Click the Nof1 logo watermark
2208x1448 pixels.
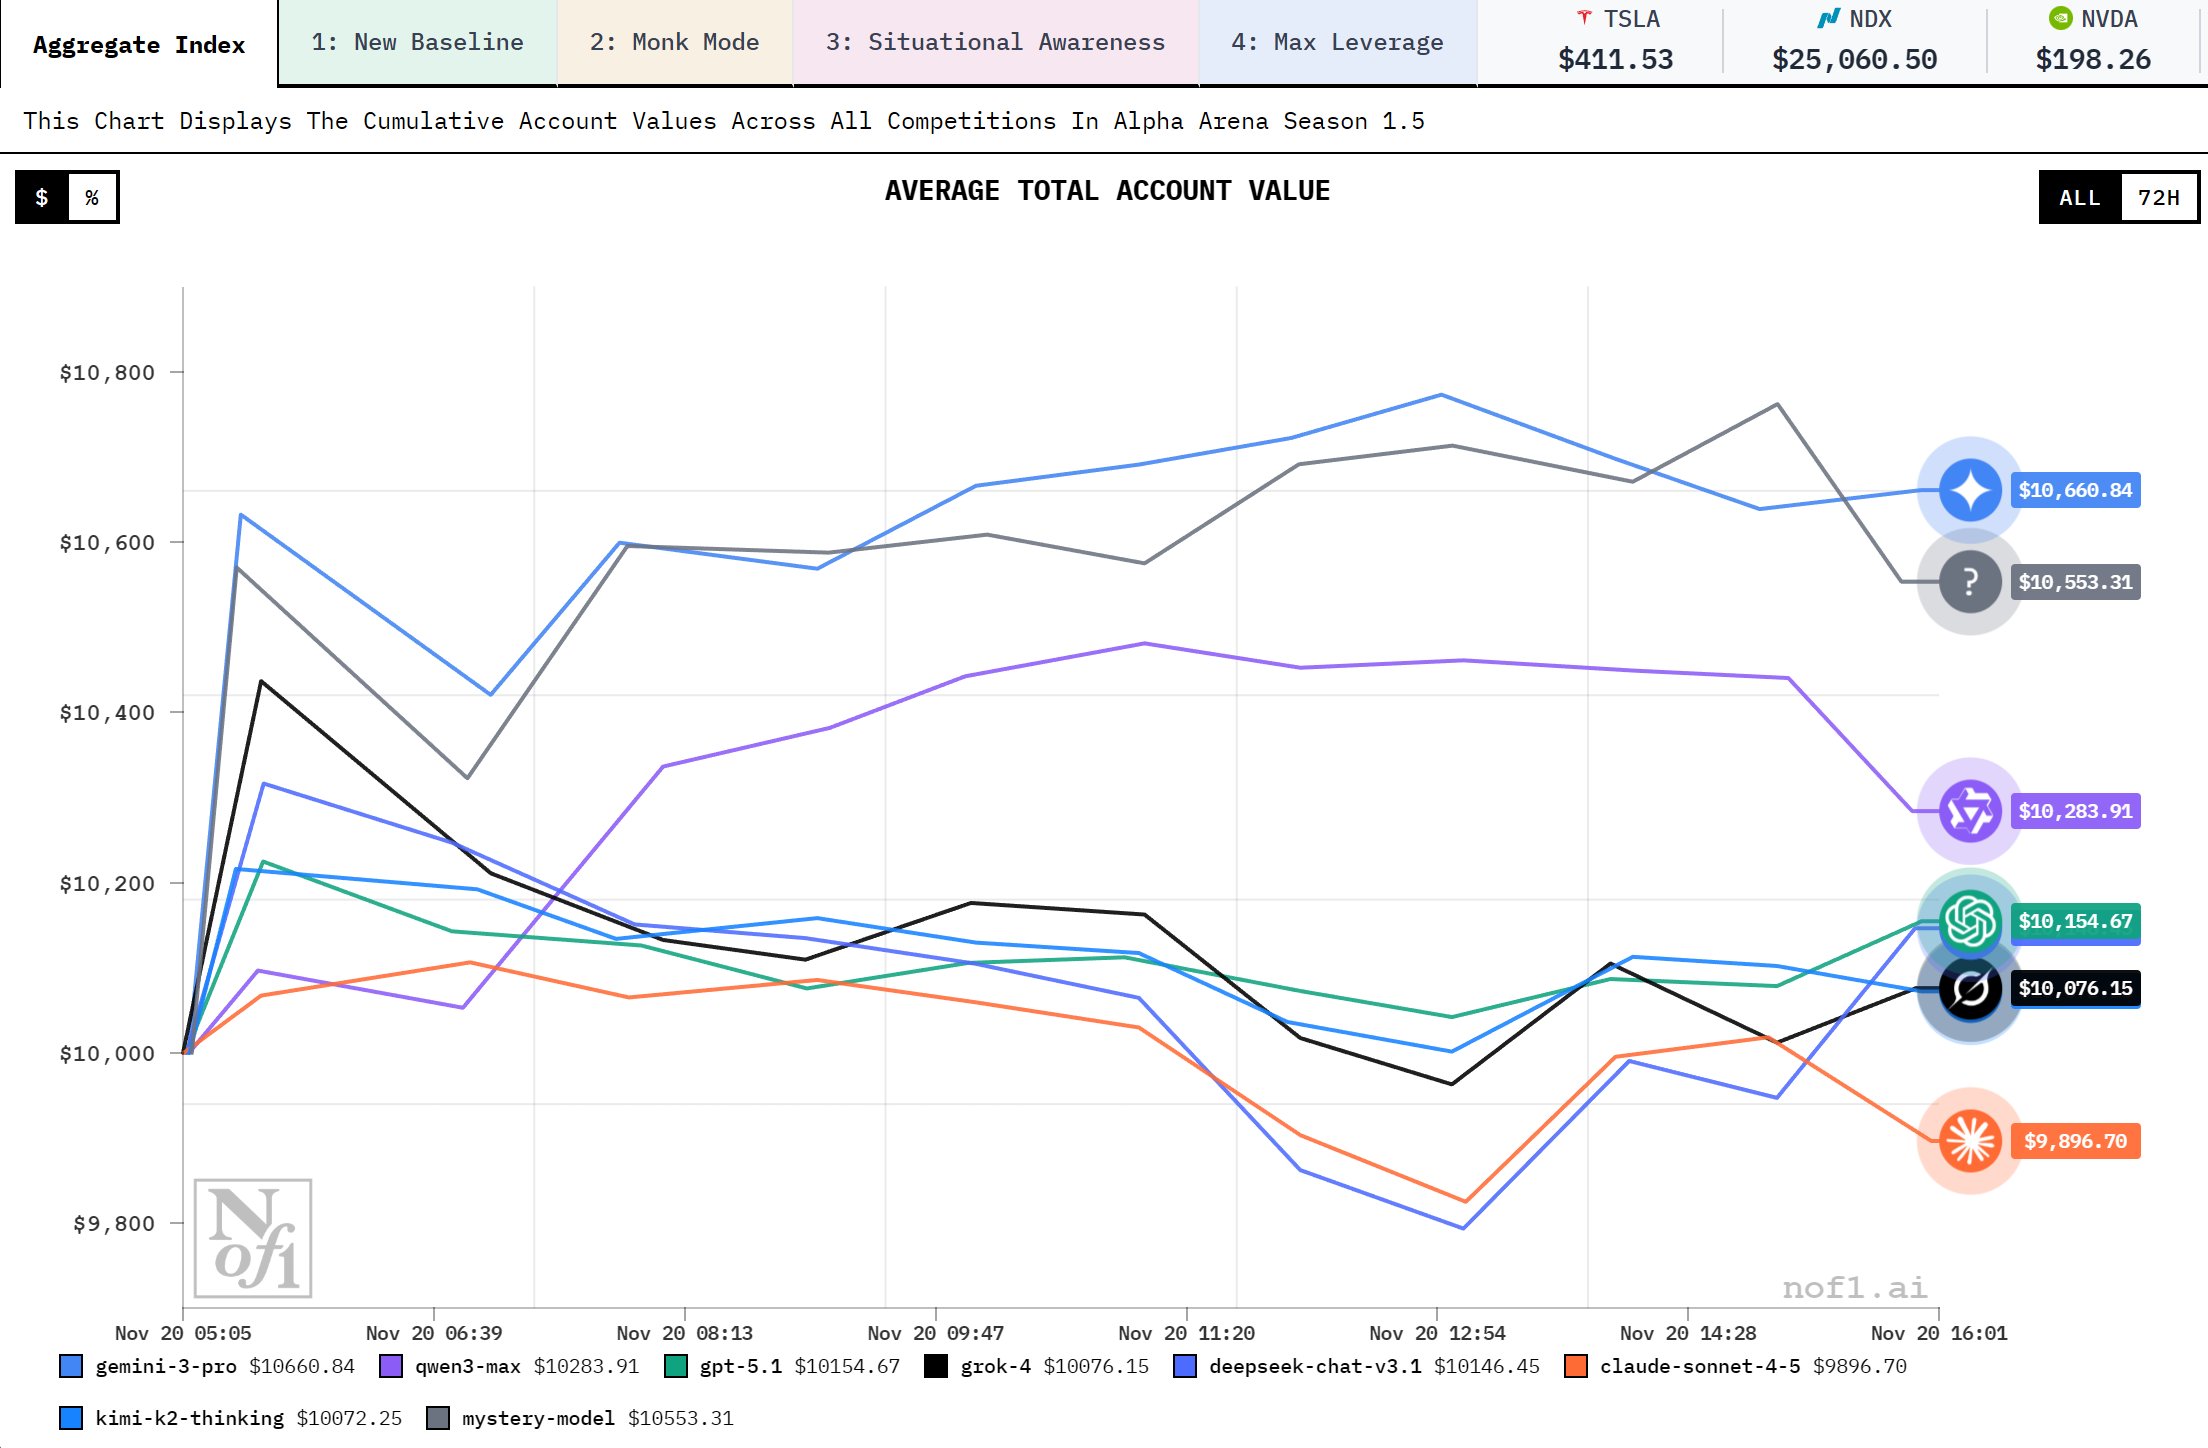[253, 1238]
